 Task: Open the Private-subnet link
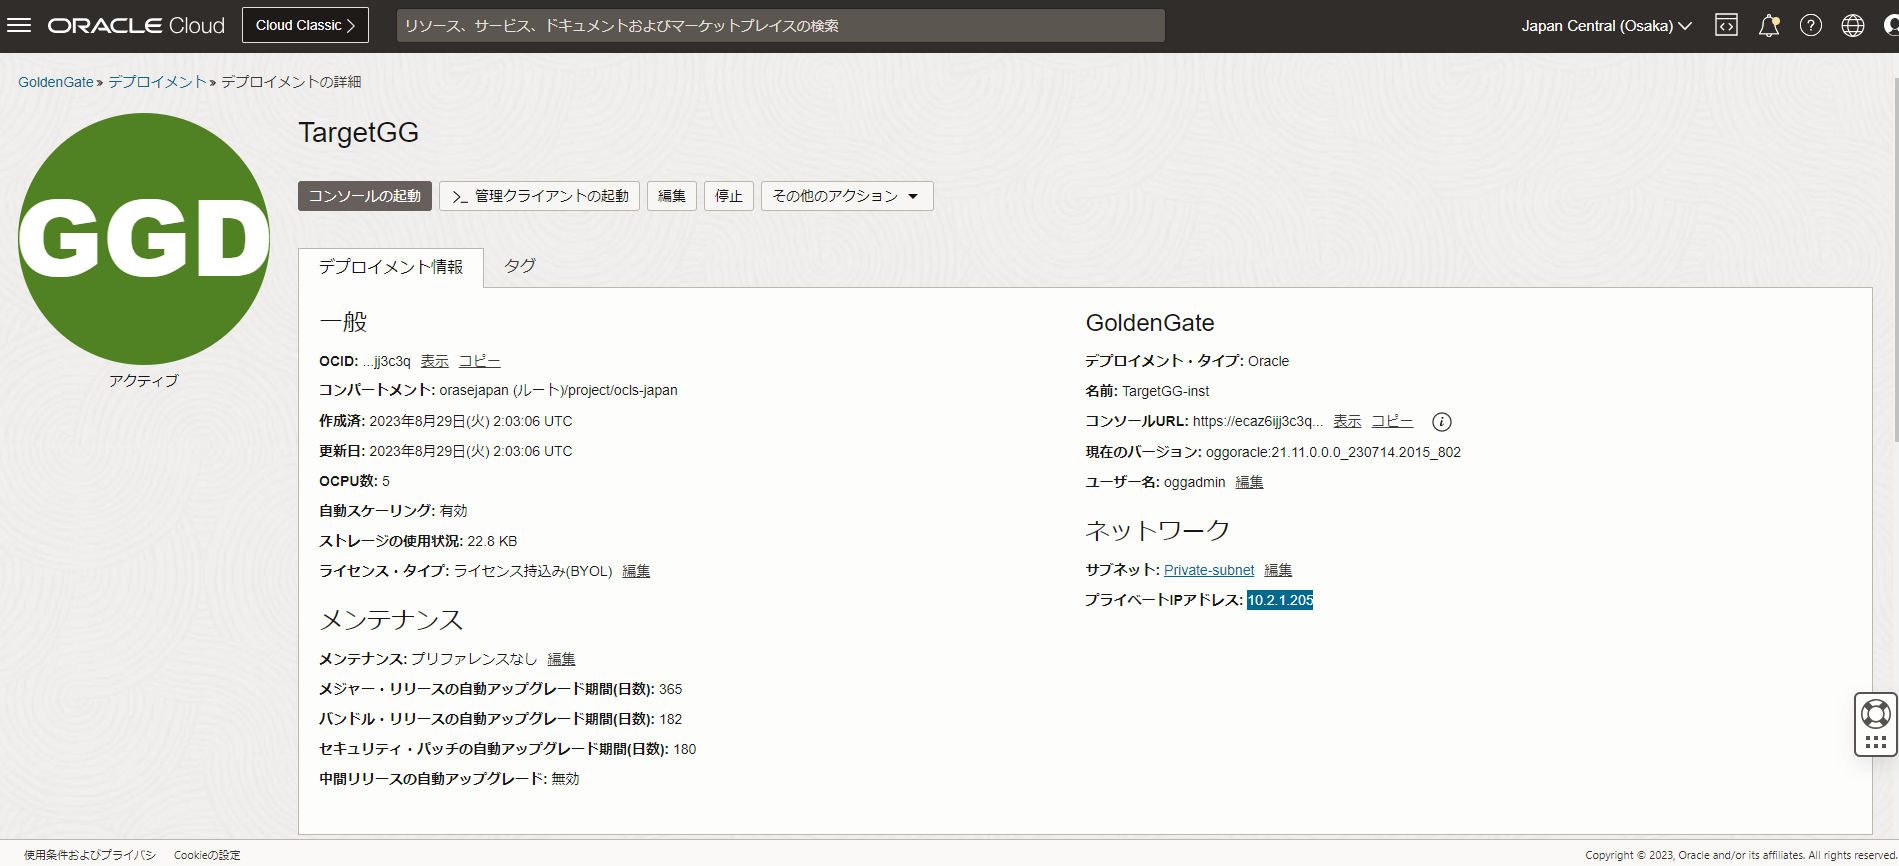click(1209, 570)
